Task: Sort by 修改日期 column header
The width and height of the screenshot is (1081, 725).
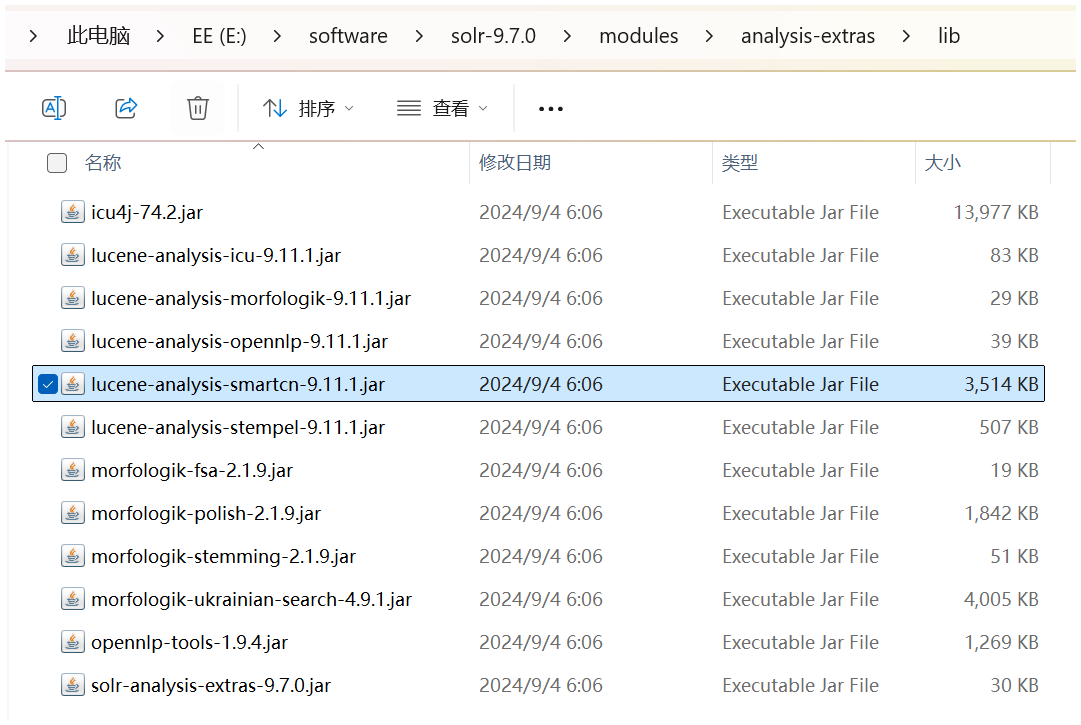Action: click(515, 163)
